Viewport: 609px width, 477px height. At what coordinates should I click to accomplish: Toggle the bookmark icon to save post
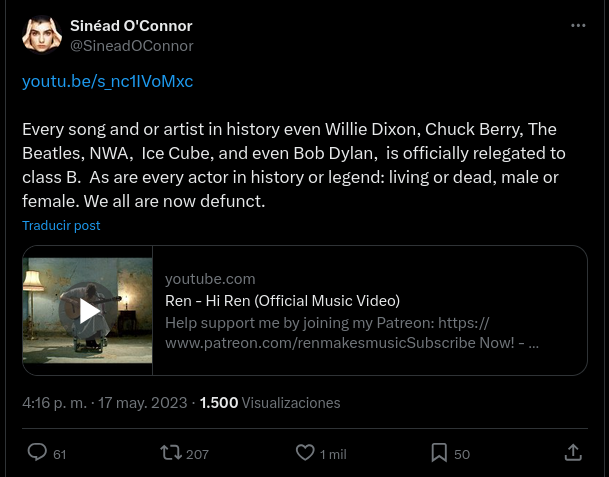coord(439,453)
